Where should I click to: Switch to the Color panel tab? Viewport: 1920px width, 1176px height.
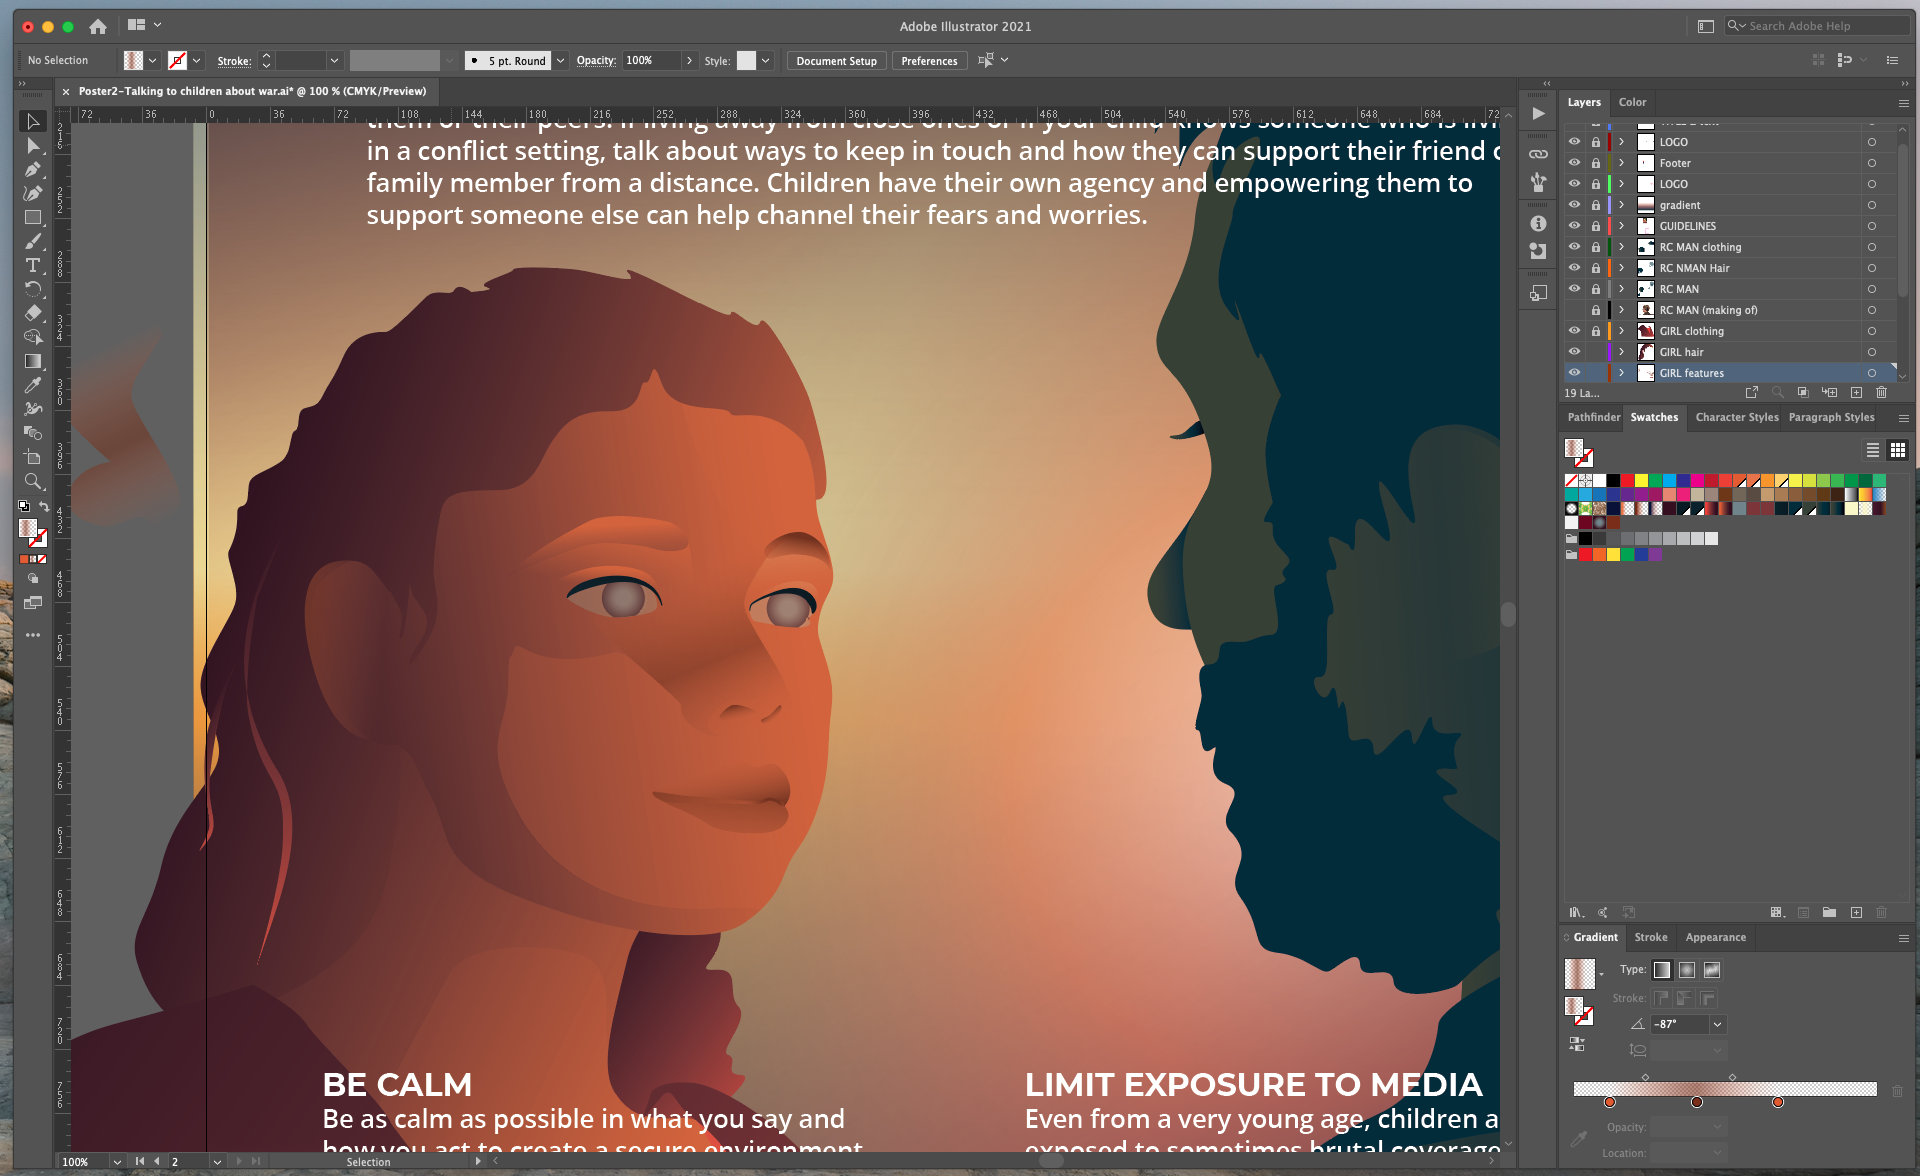[x=1632, y=102]
